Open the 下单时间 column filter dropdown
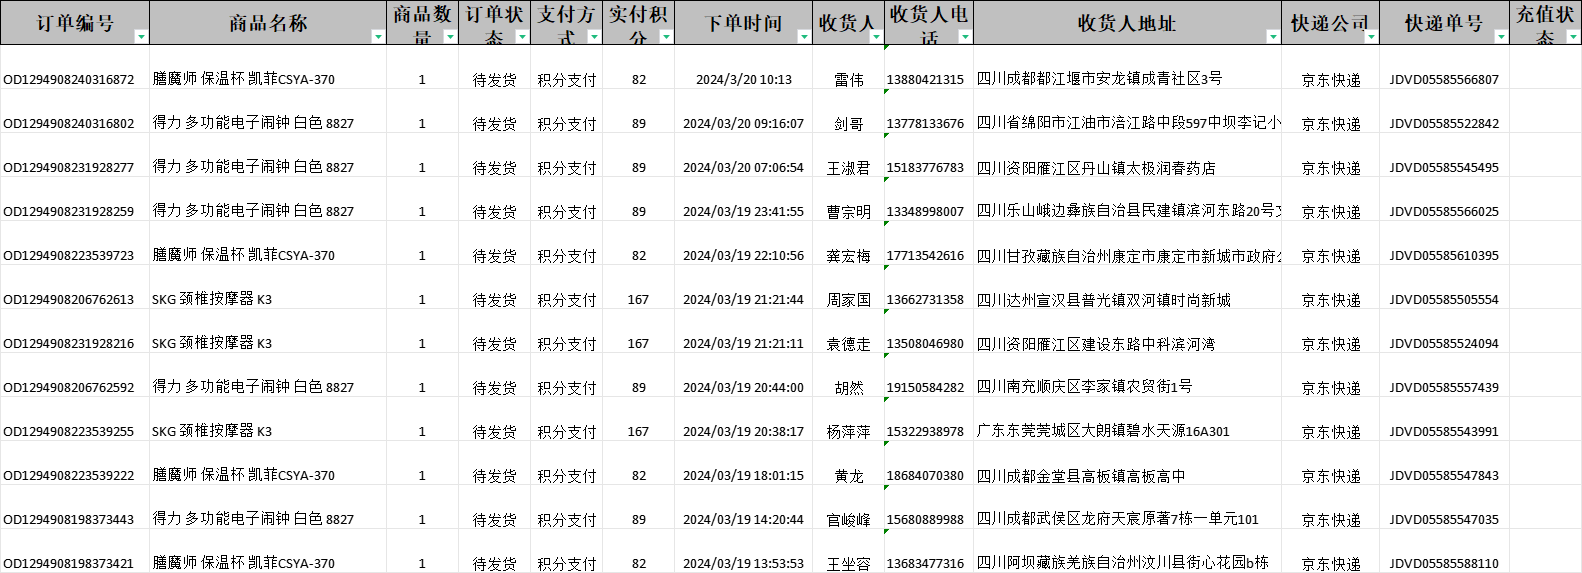The height and width of the screenshot is (573, 1582). click(x=804, y=37)
